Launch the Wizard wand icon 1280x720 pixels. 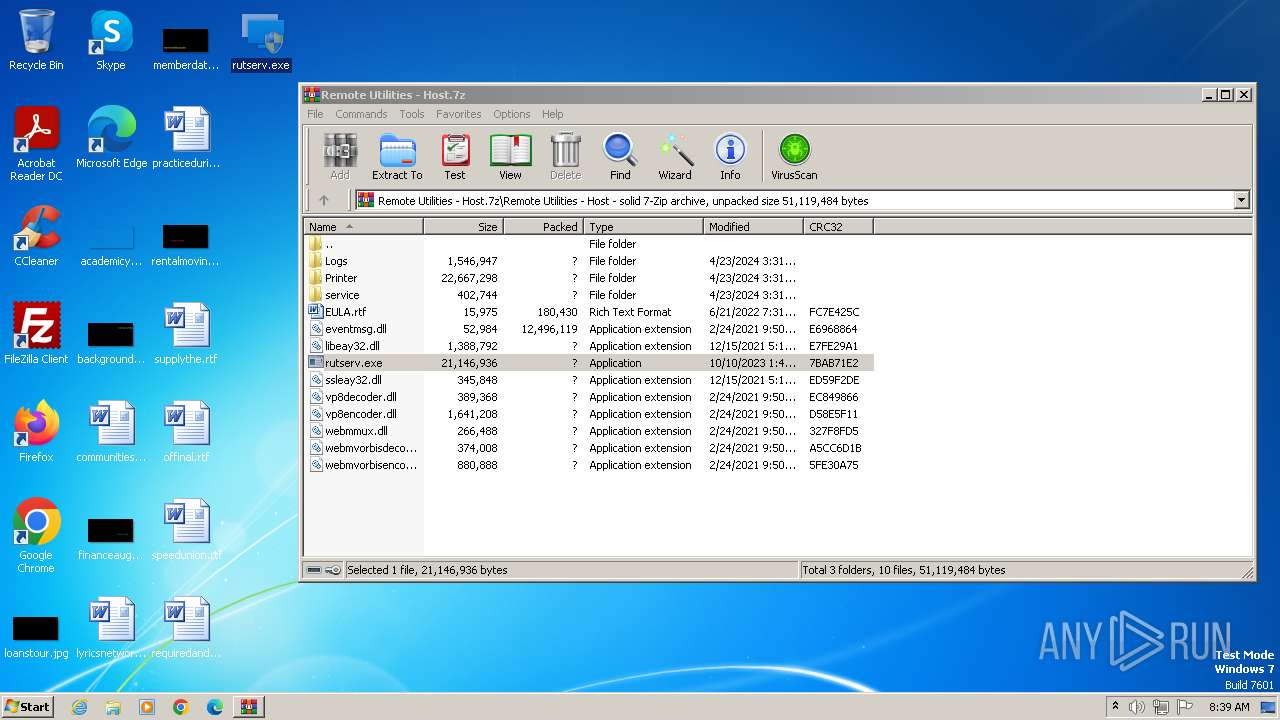[675, 157]
